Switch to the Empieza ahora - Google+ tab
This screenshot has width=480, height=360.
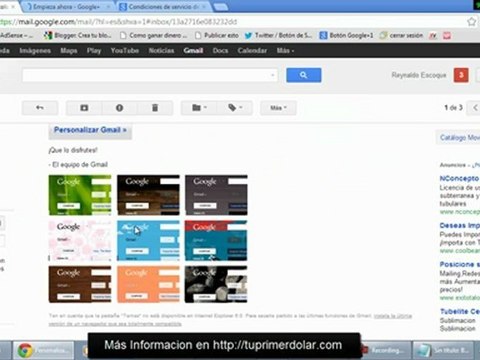point(66,7)
